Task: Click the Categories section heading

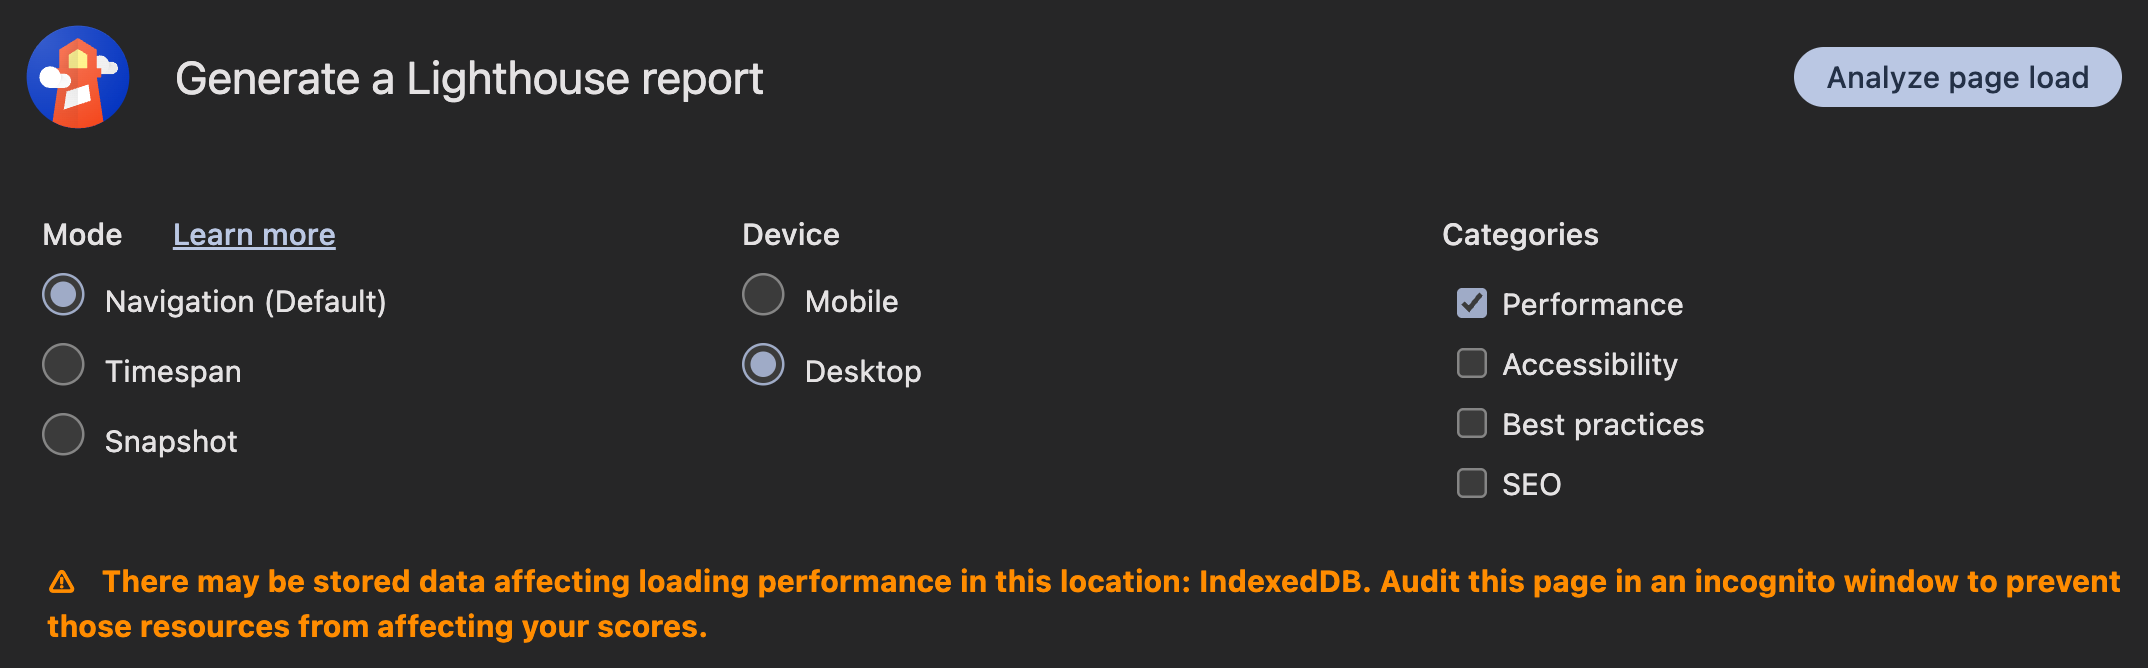Action: [x=1520, y=234]
